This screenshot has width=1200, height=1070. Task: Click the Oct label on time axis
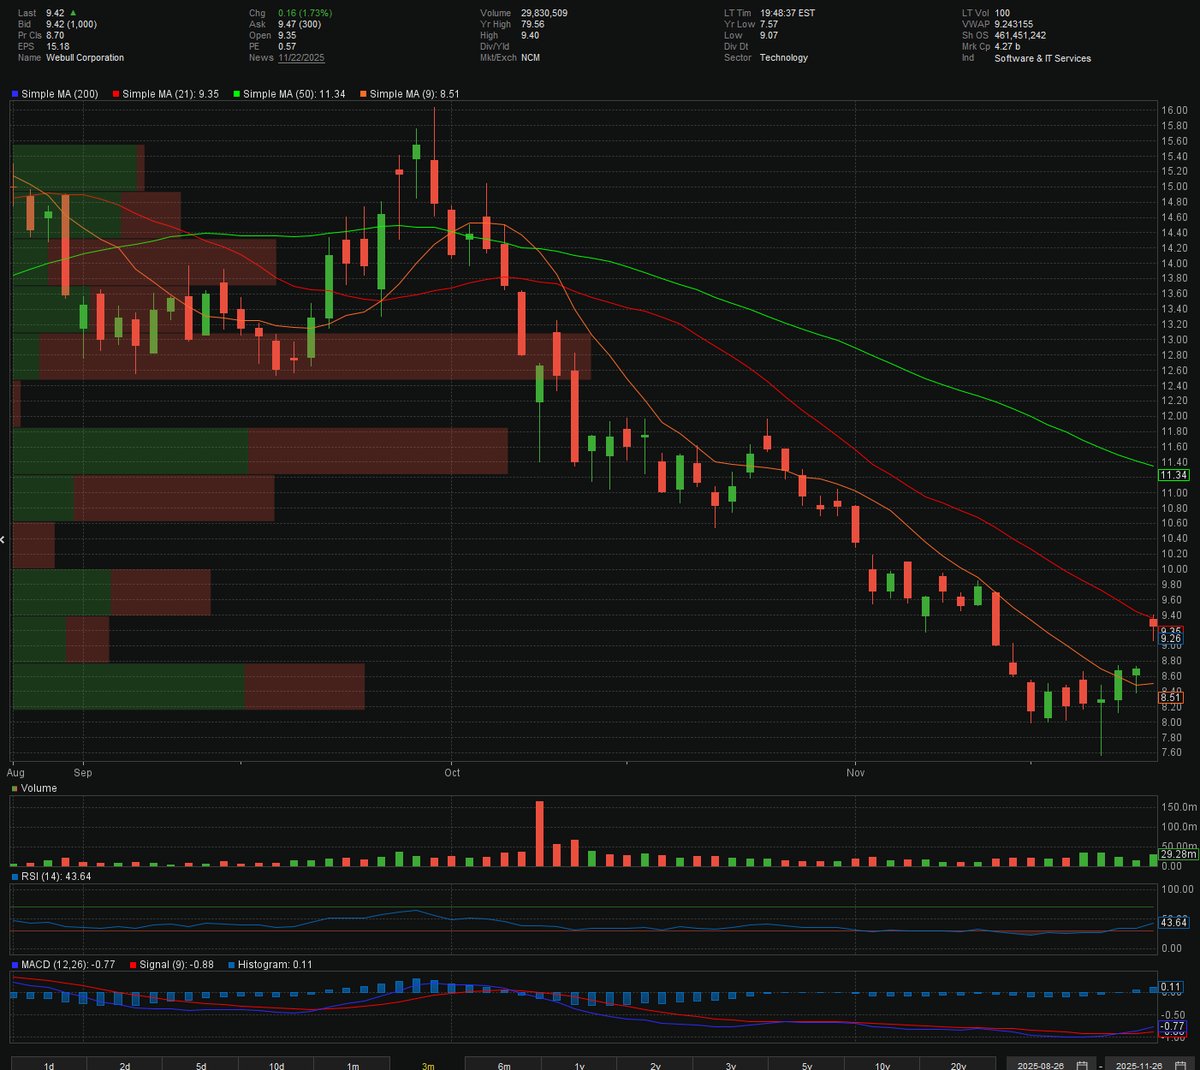[x=452, y=772]
